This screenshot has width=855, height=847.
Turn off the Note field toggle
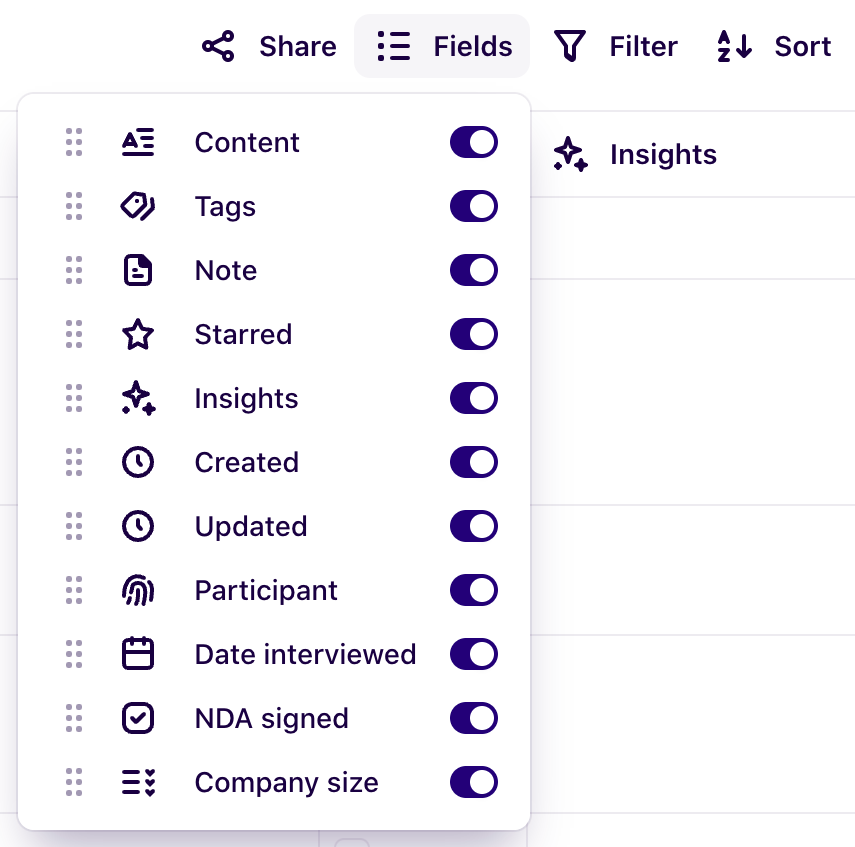(x=474, y=270)
